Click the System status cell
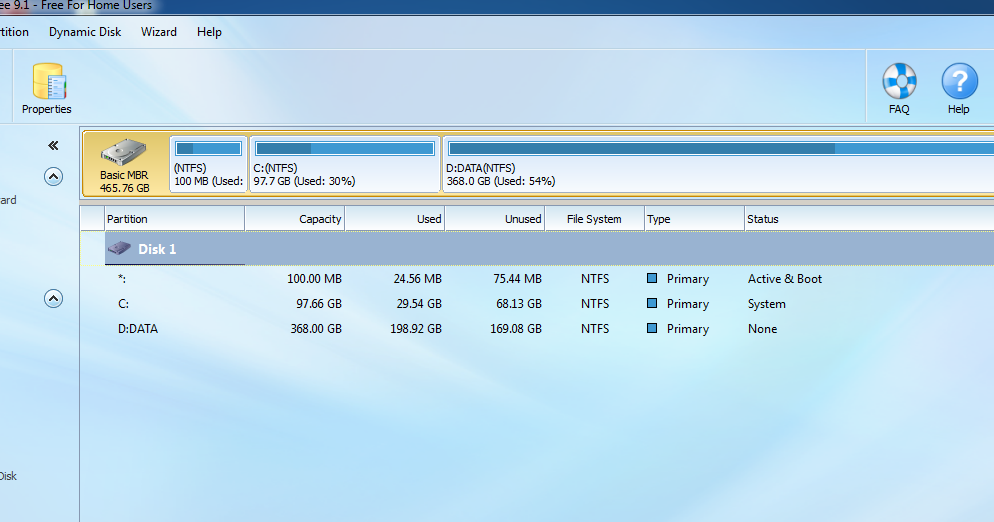 coord(766,304)
